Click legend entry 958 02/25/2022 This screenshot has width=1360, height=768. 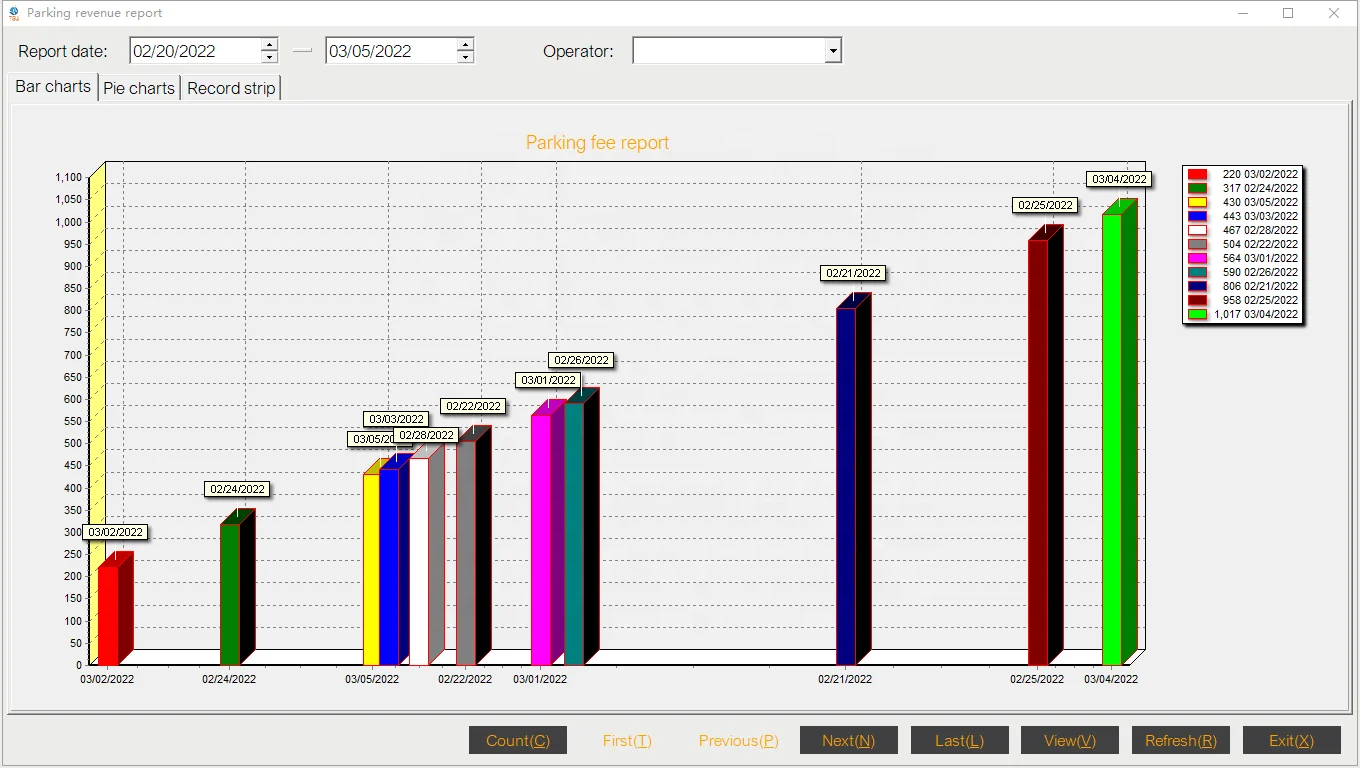(1243, 300)
